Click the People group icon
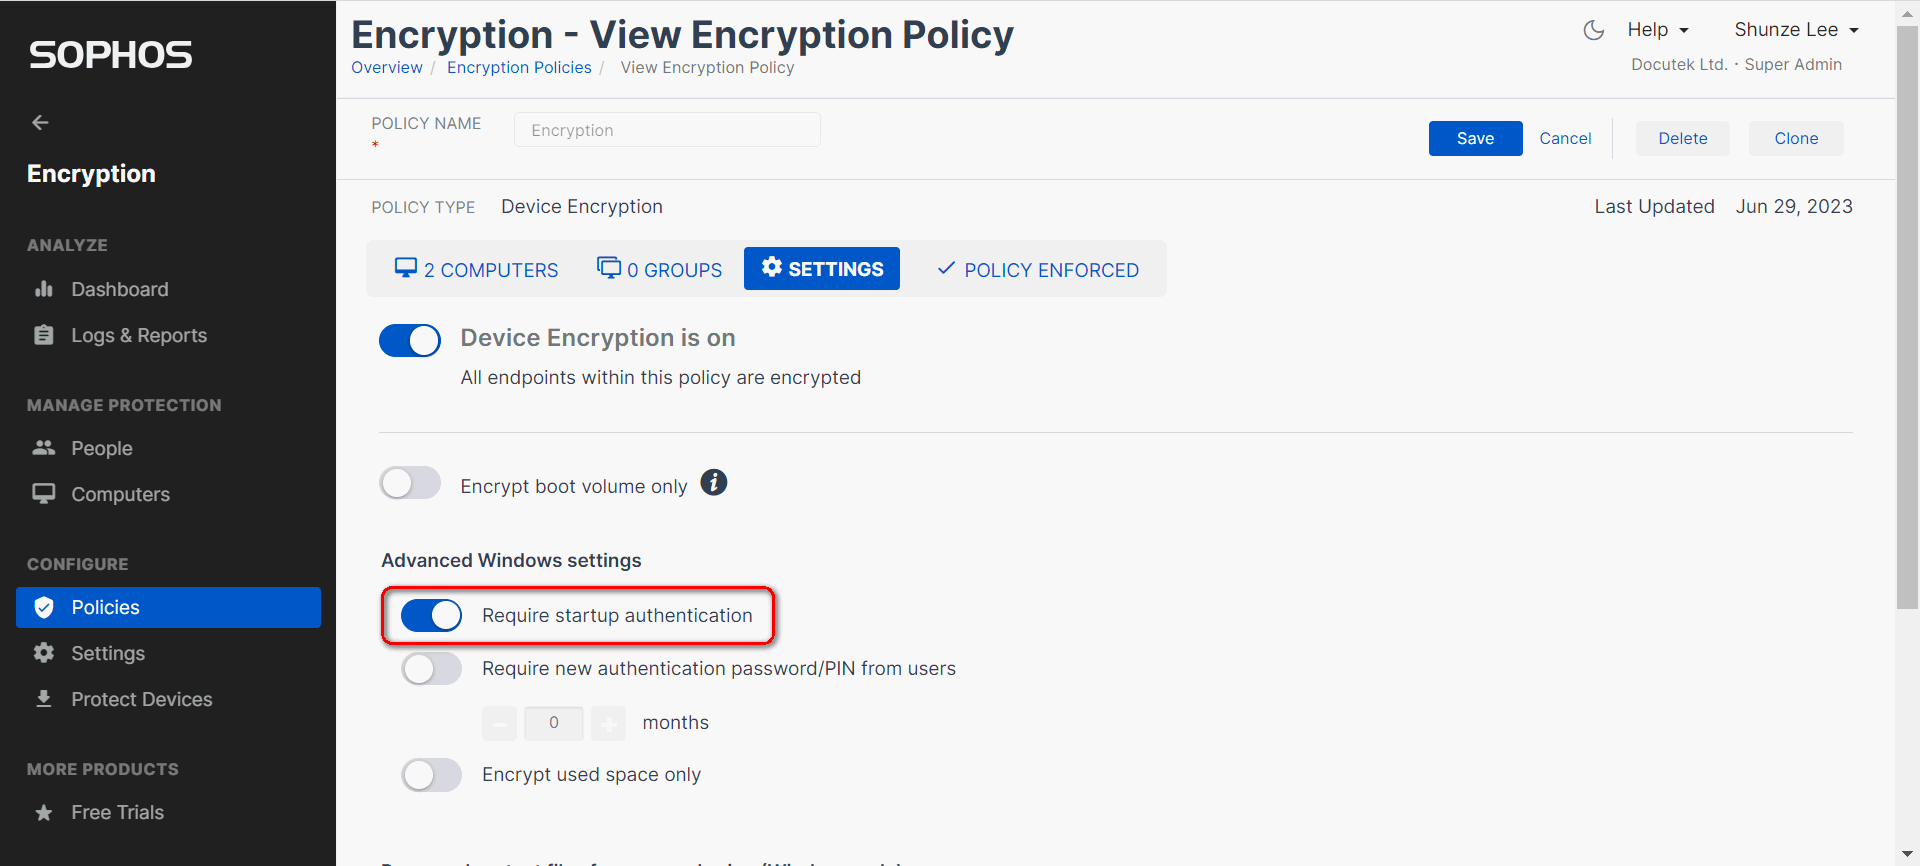 coord(43,448)
